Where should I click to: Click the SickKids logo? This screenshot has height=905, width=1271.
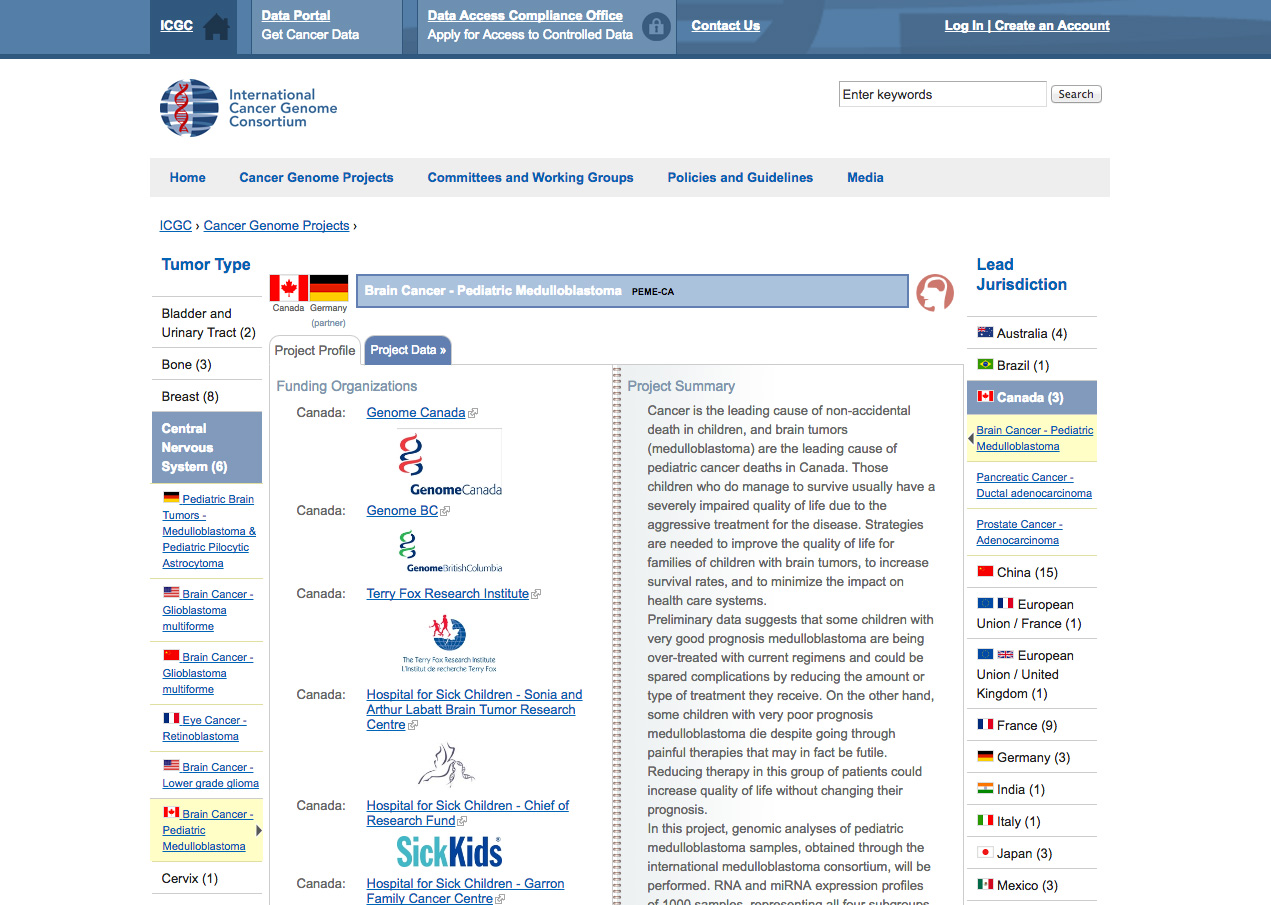[x=449, y=852]
